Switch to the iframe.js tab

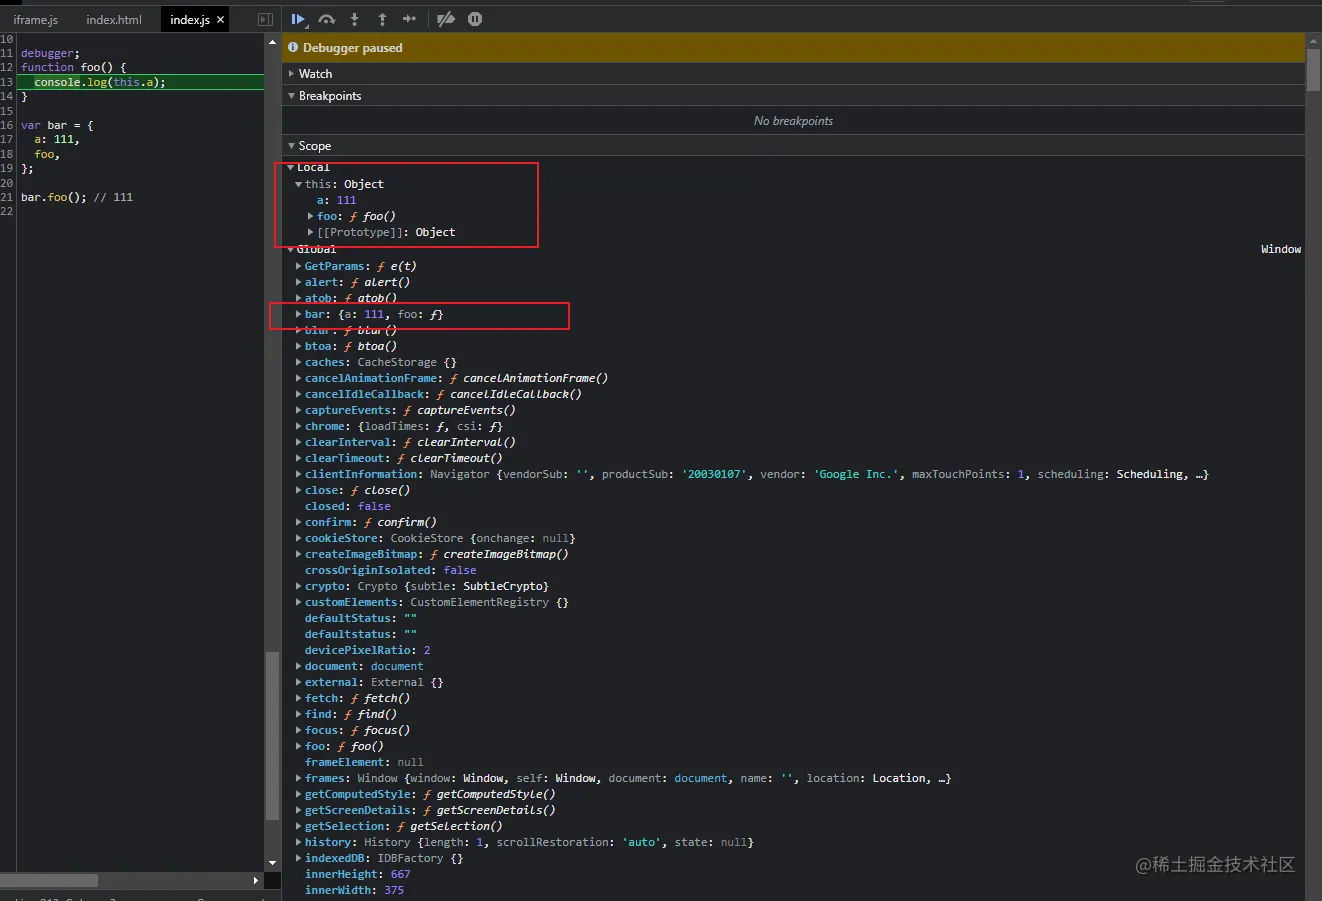point(36,20)
